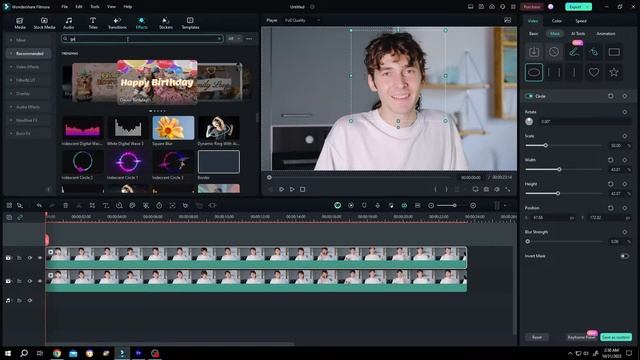Click the effects search input field
Viewport: 640px width, 360px height.
click(142, 39)
